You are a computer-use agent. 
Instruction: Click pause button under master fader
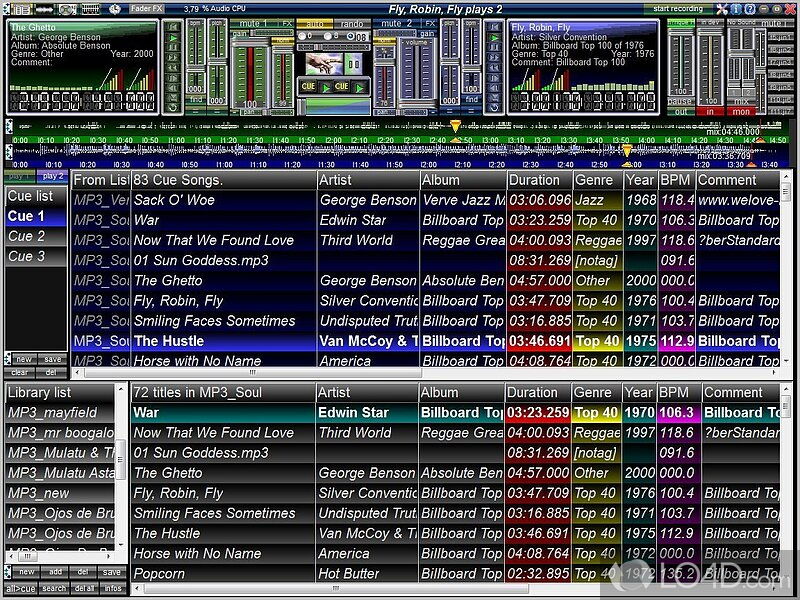[681, 102]
